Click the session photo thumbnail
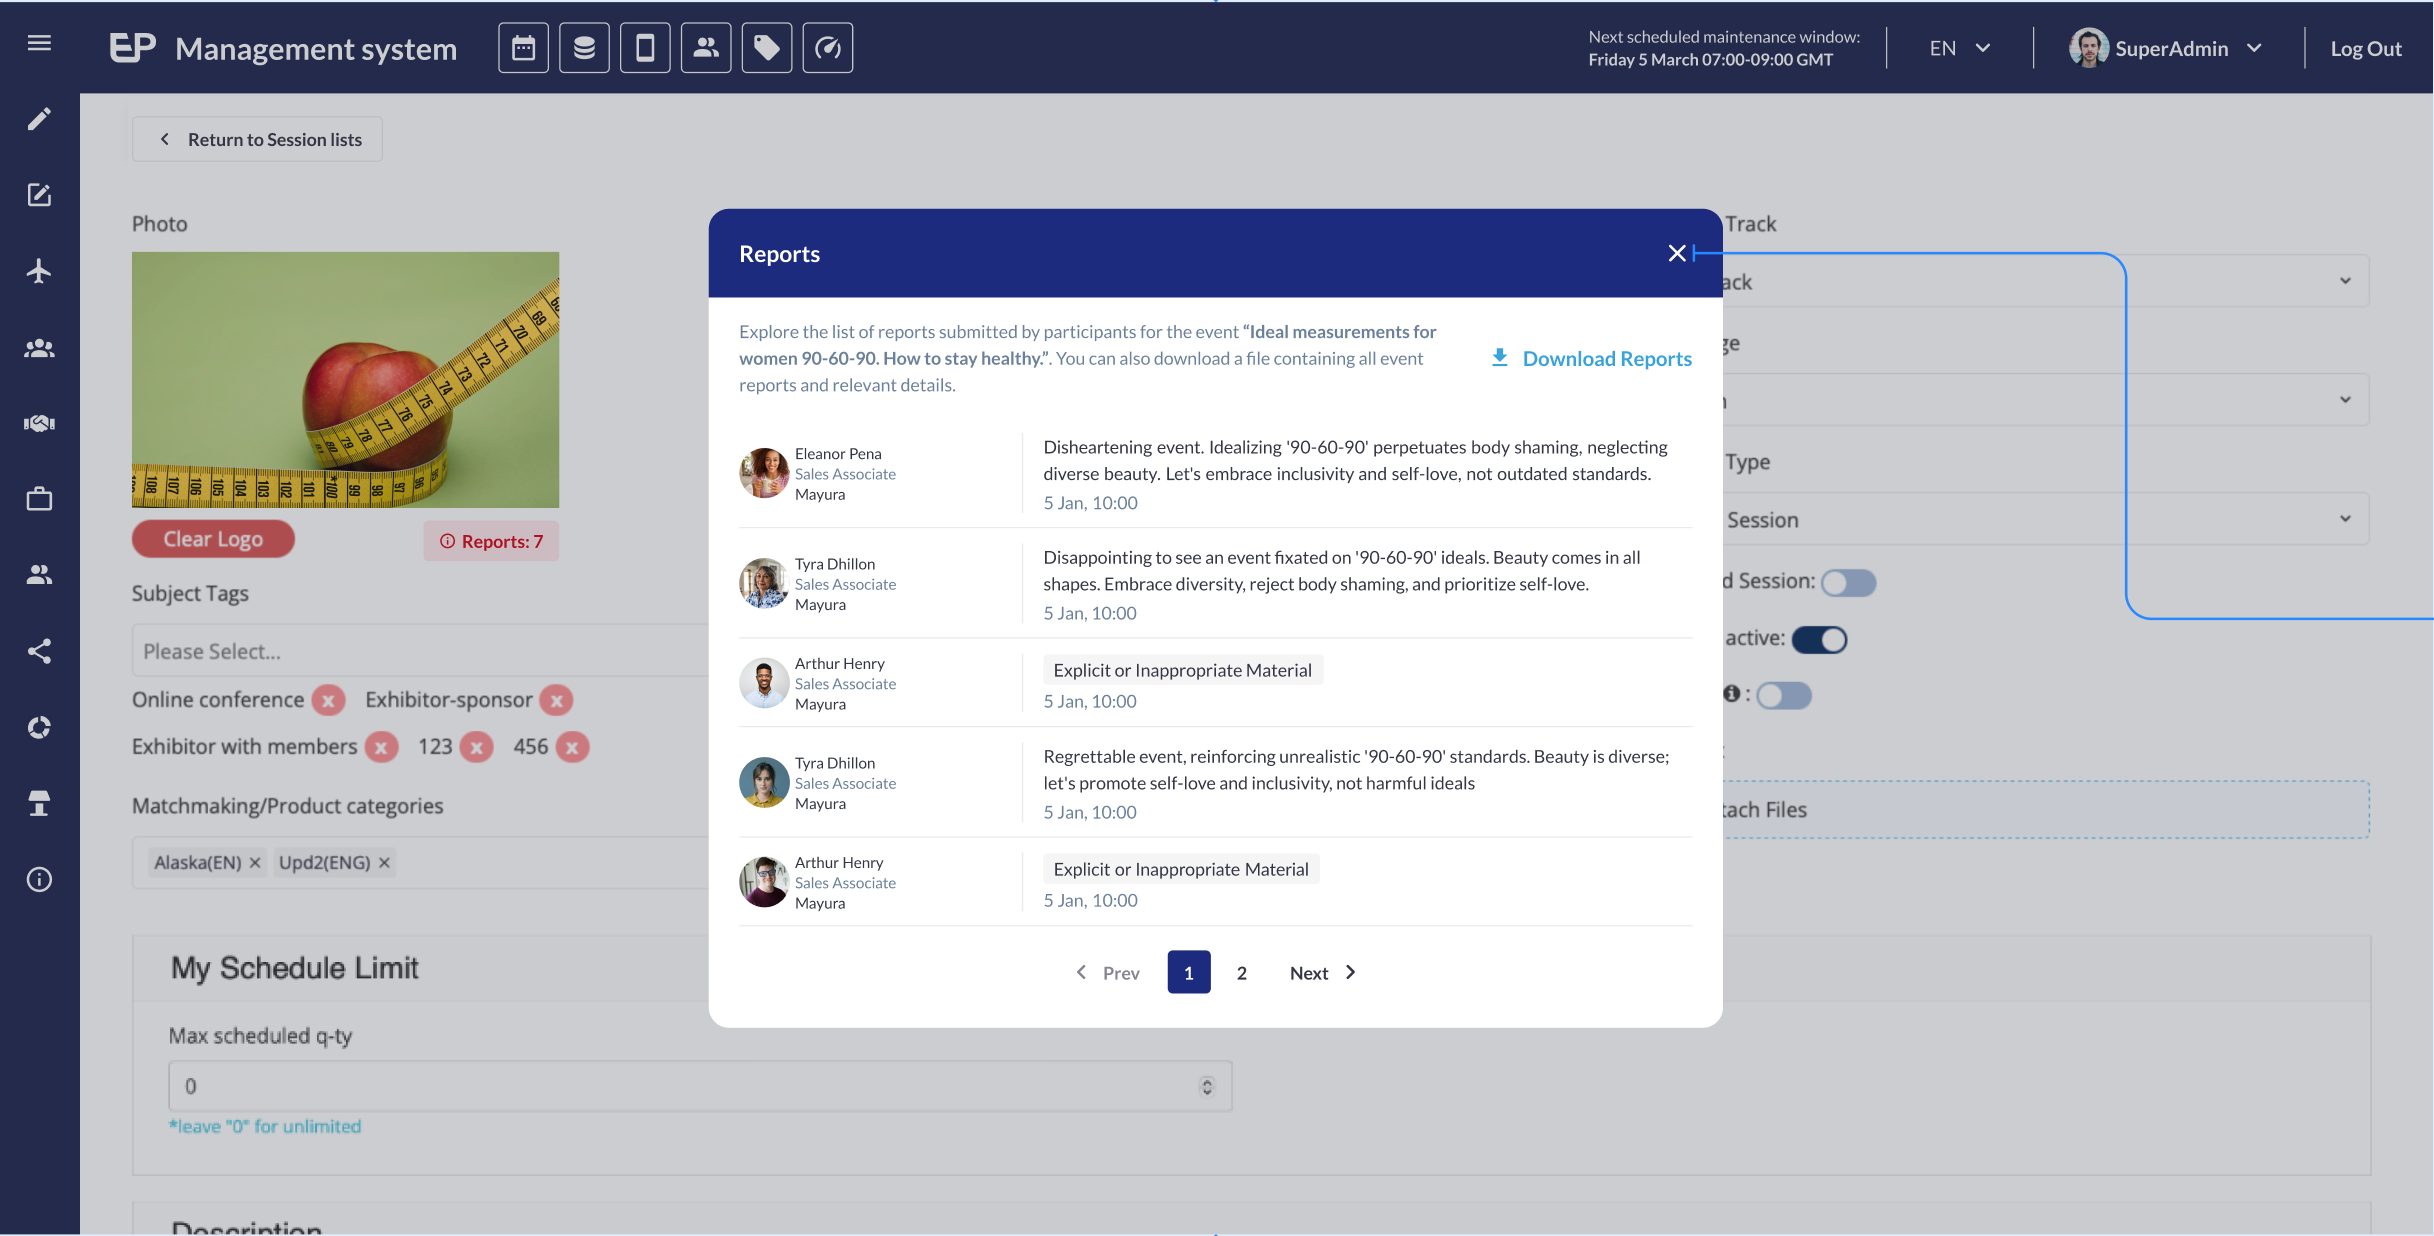Screen dimensions: 2434x1236 [345, 379]
